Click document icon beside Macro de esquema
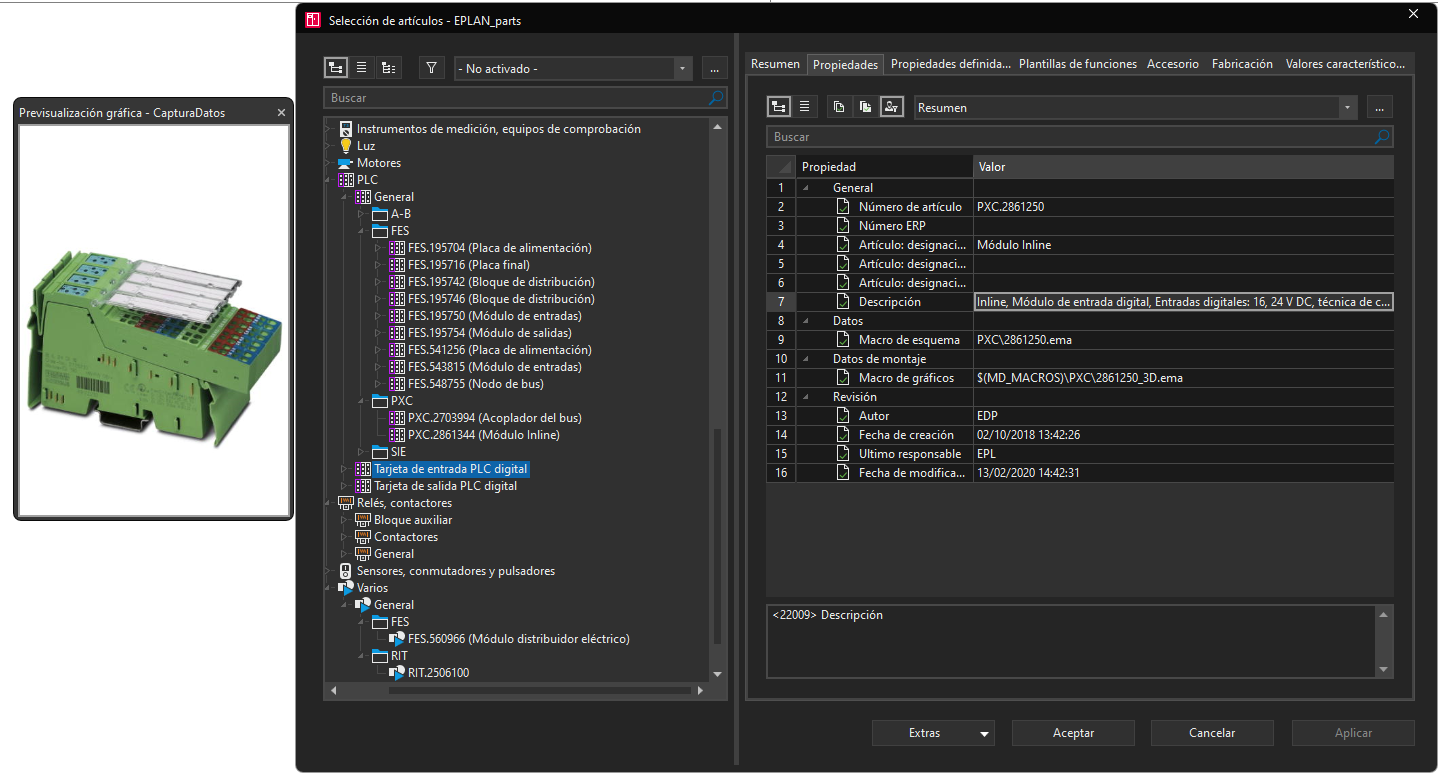The image size is (1438, 773). [x=843, y=340]
